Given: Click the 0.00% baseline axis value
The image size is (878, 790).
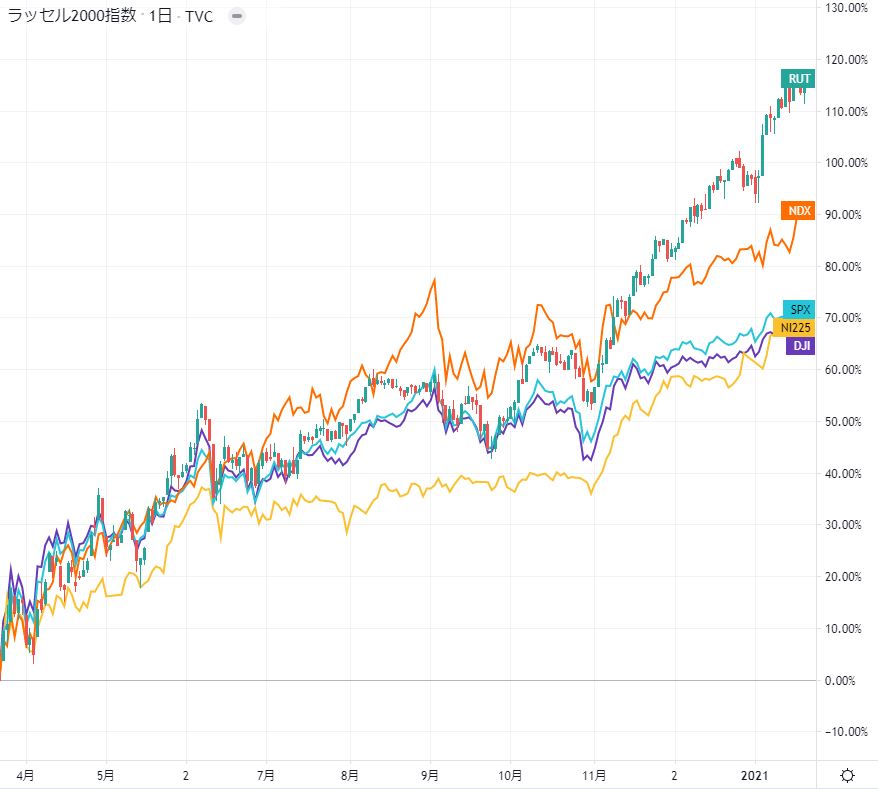Looking at the screenshot, I should tap(847, 680).
